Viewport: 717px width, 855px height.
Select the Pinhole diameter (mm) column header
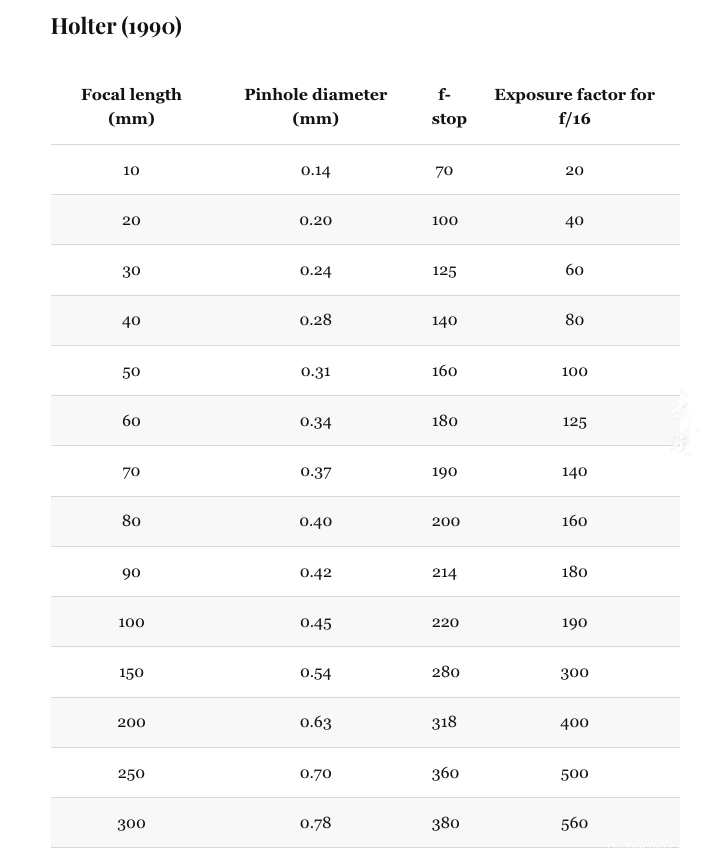tap(316, 106)
